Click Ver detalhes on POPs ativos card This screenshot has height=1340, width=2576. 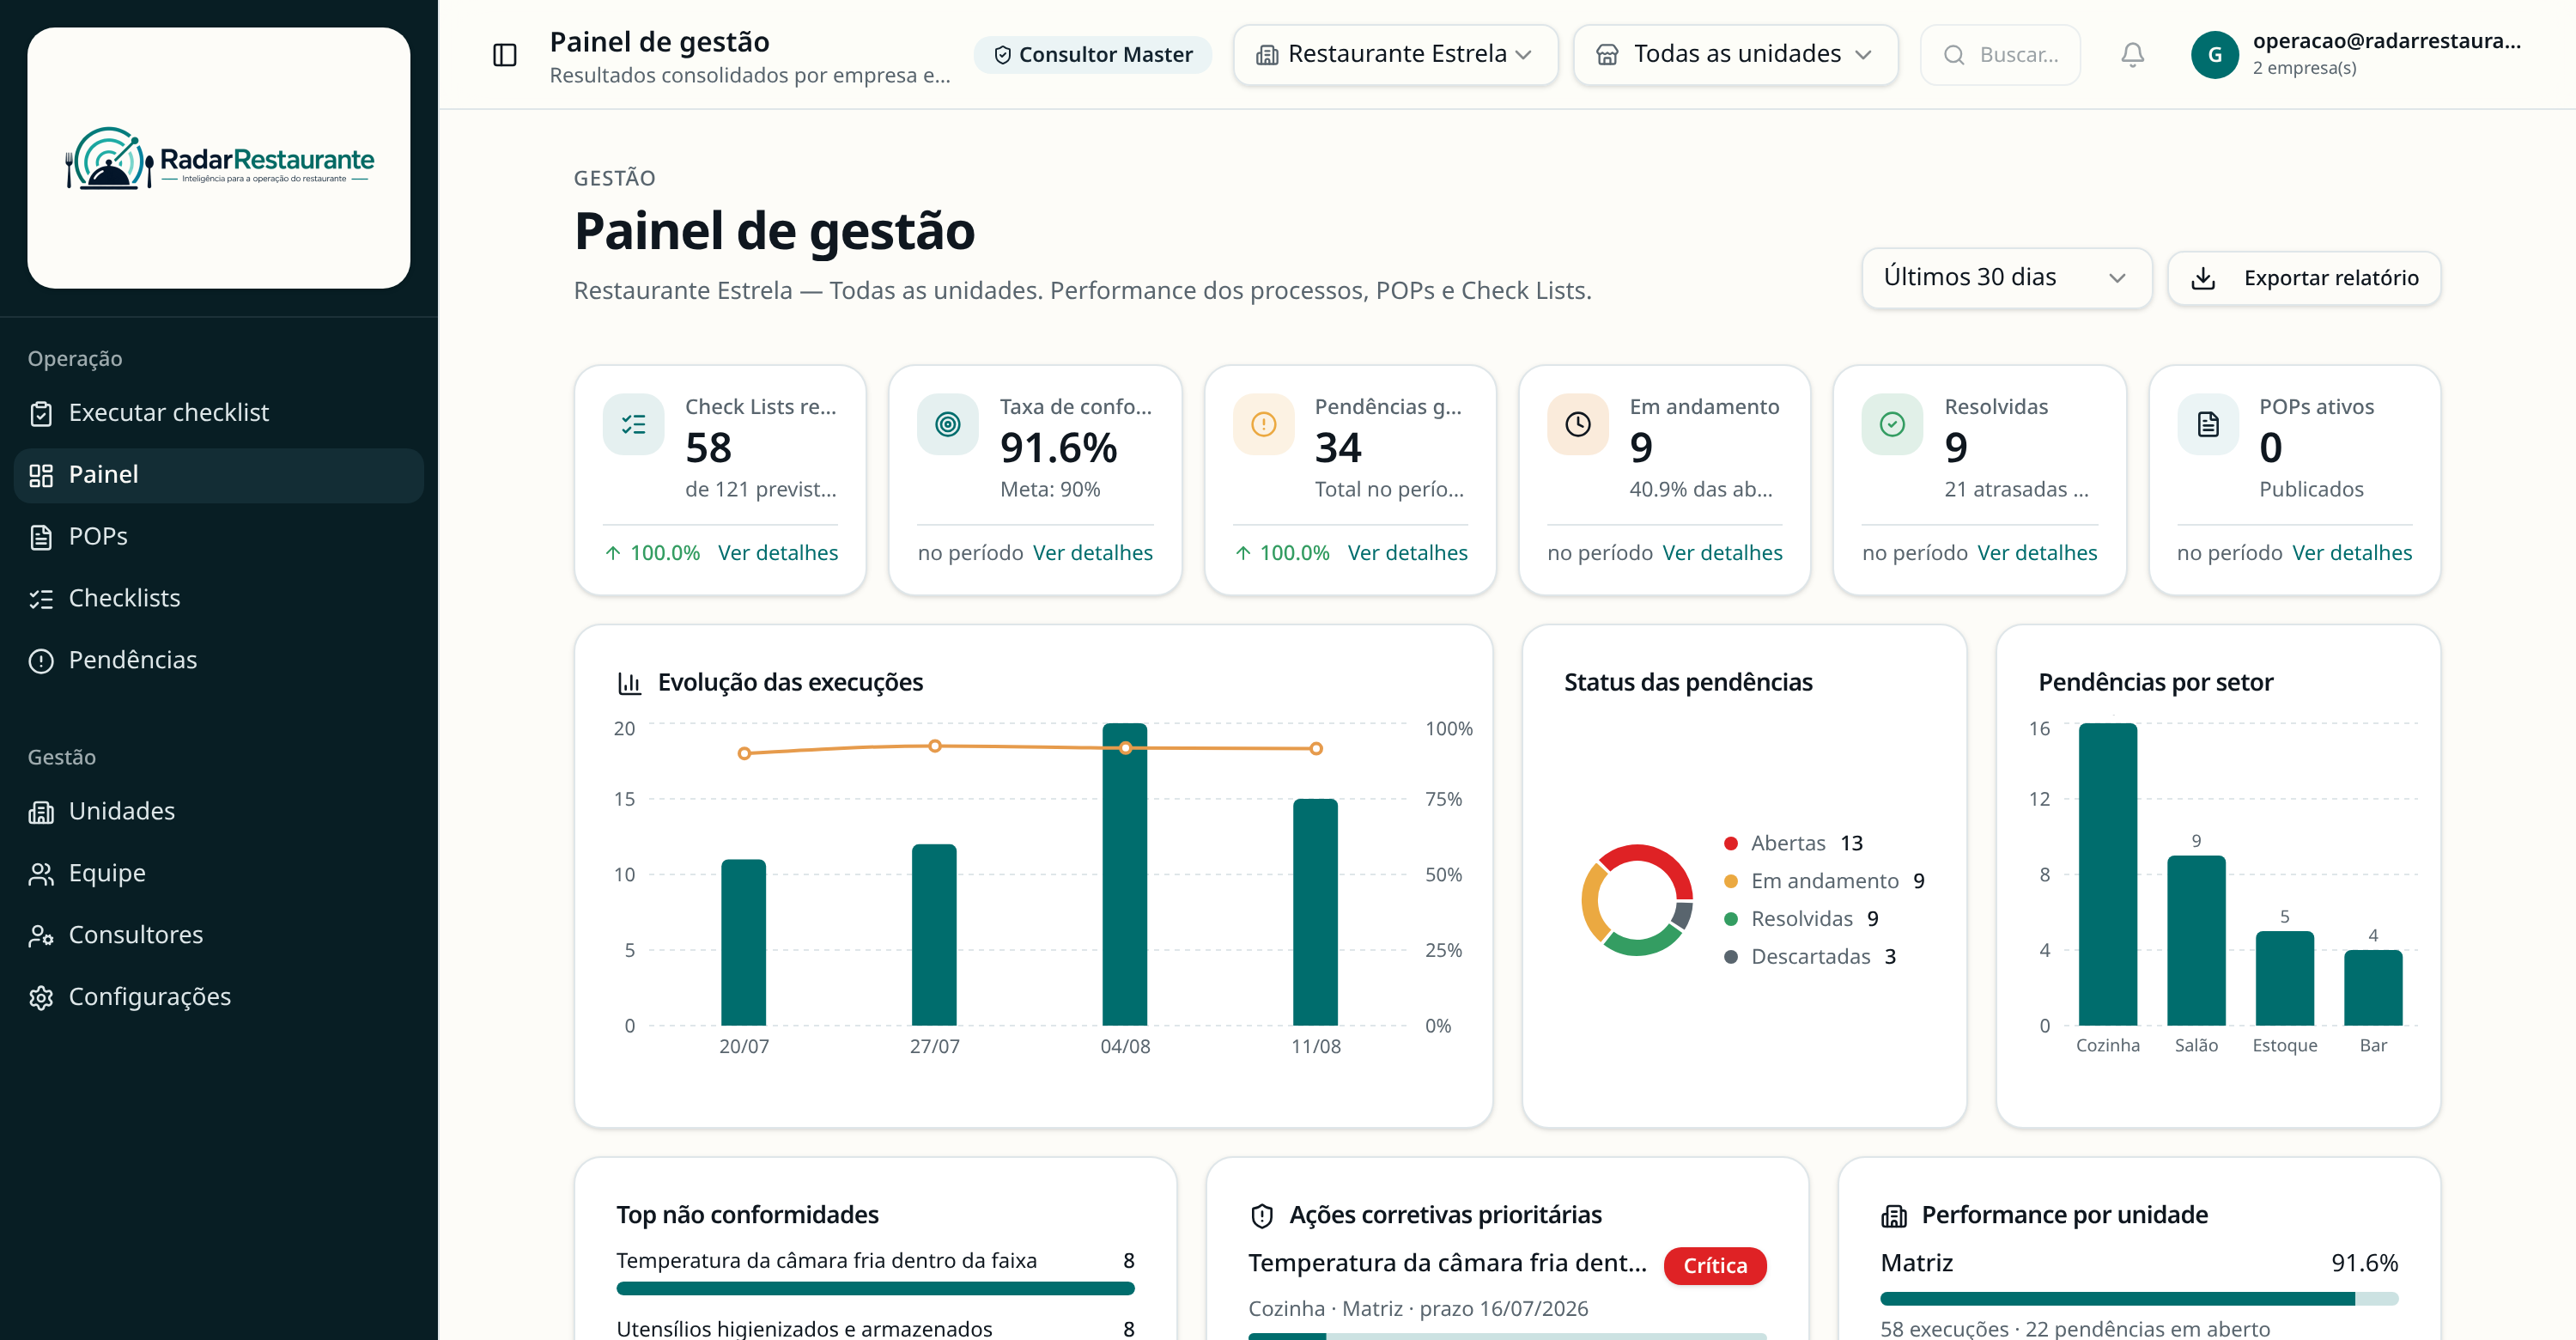tap(2352, 553)
